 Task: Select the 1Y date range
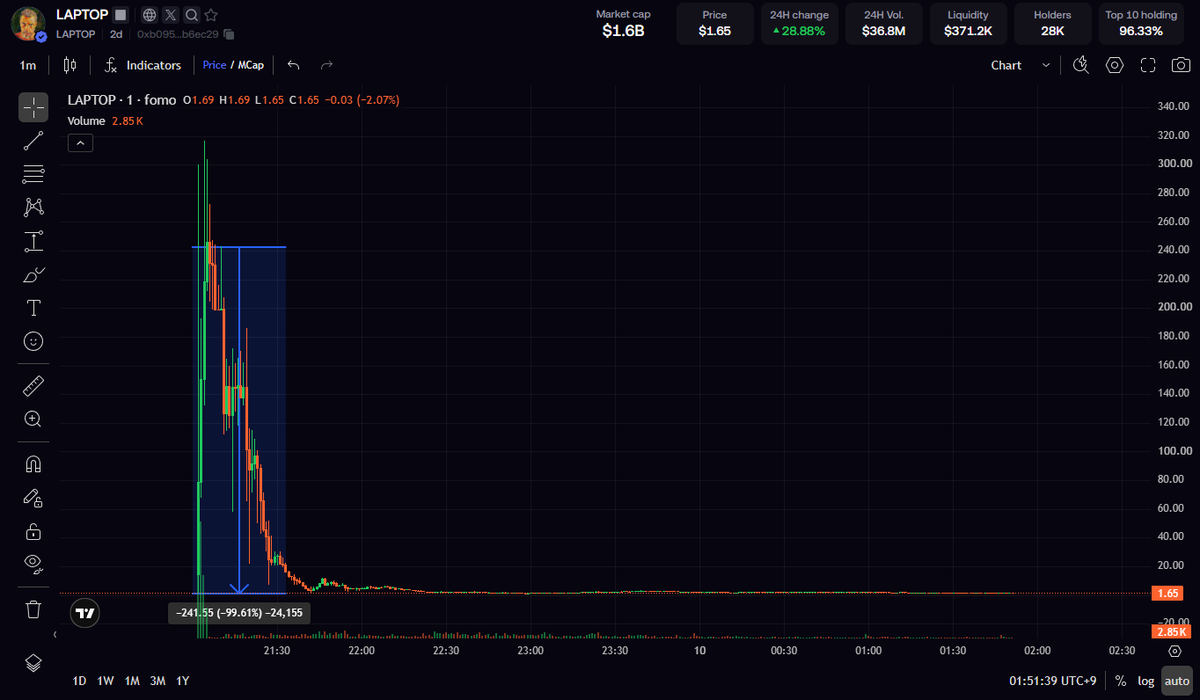coord(182,681)
